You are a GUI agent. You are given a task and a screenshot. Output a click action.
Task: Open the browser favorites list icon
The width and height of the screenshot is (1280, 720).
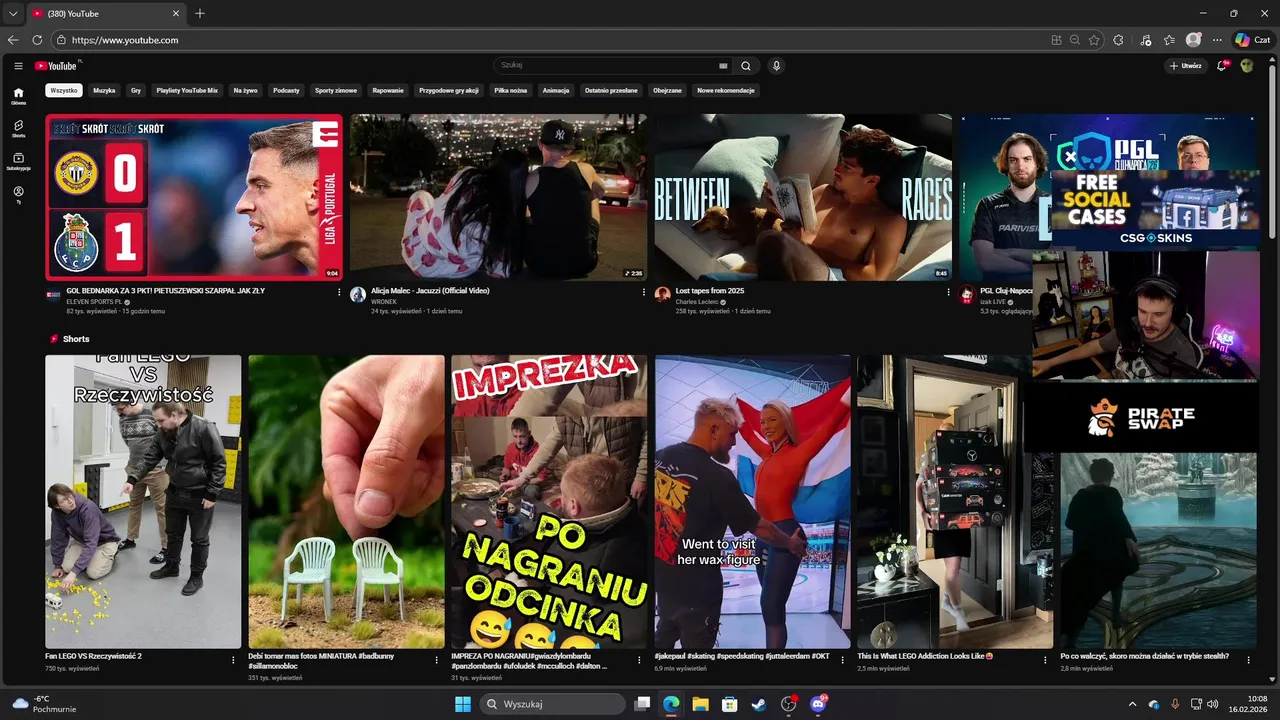click(x=1170, y=40)
